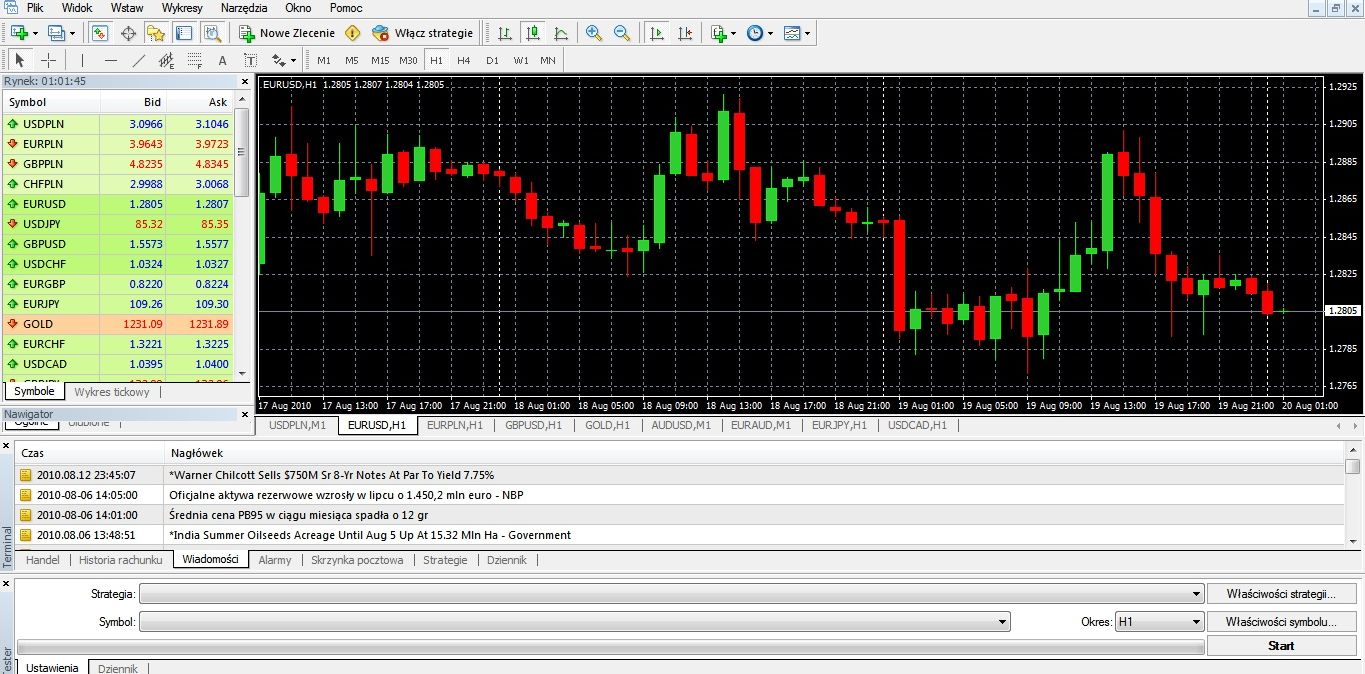Open the Symbol dropdown in tester
Image resolution: width=1365 pixels, height=674 pixels.
(x=575, y=622)
